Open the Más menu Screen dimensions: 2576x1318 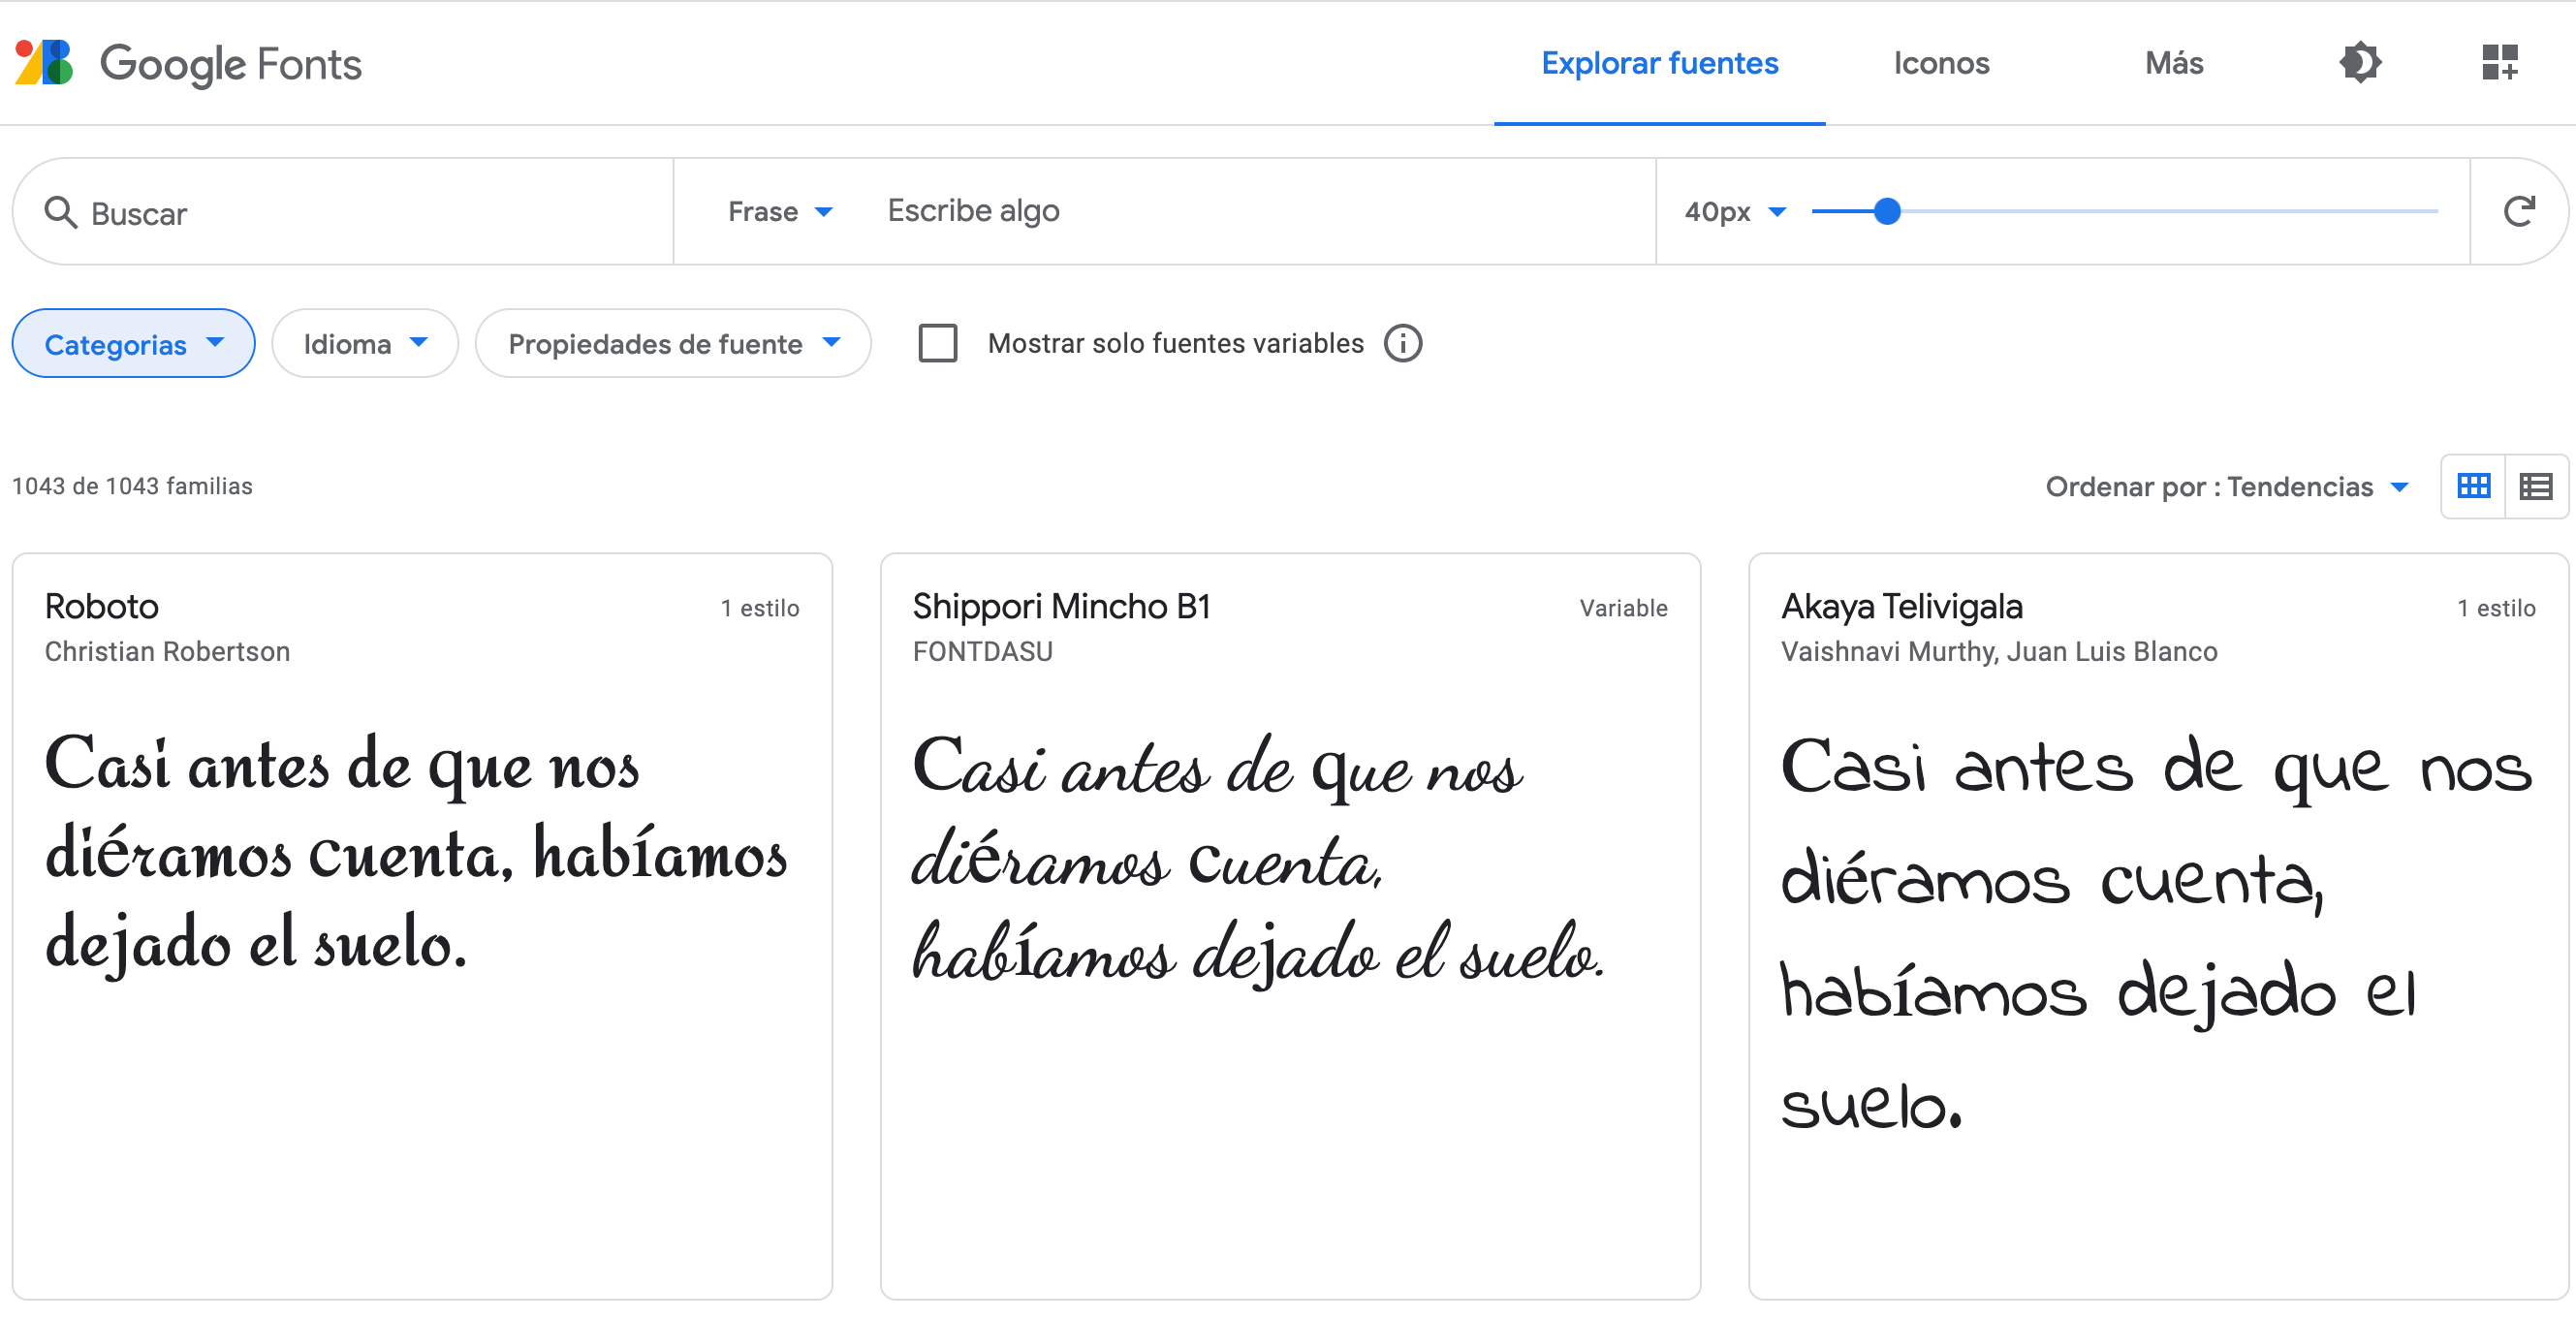pos(2173,62)
